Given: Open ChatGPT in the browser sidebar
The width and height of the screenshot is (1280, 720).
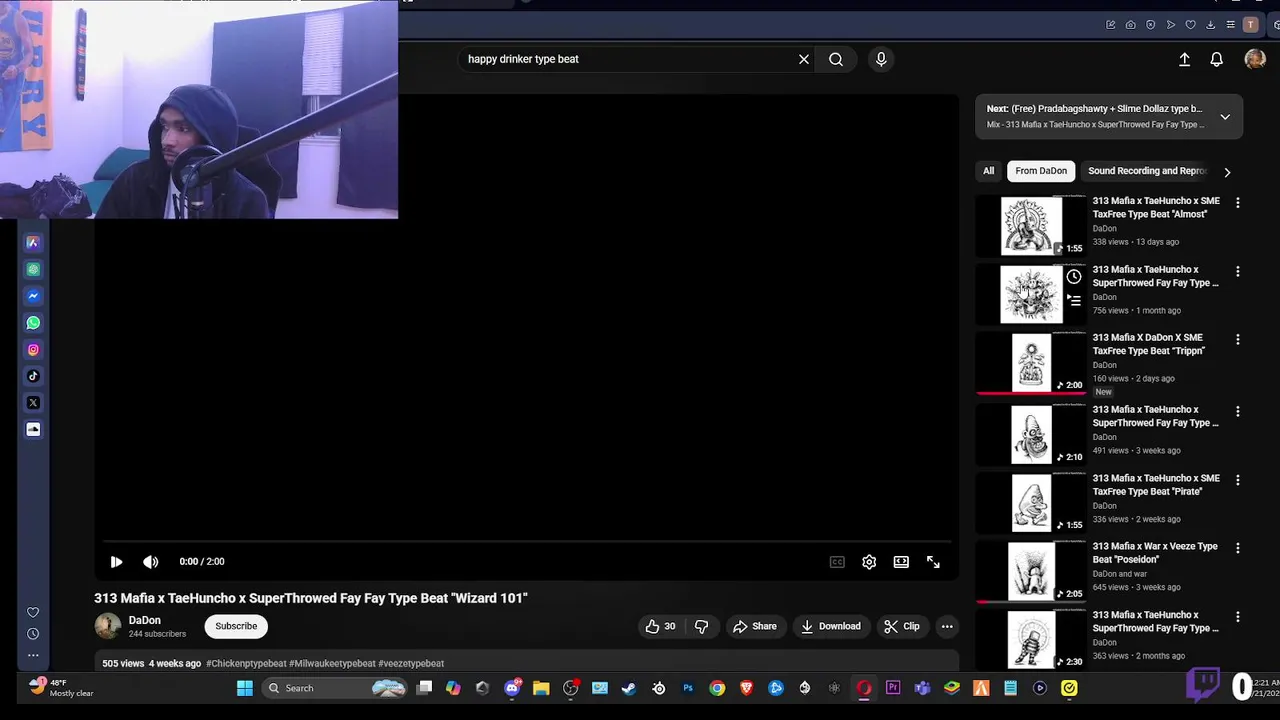Looking at the screenshot, I should pyautogui.click(x=33, y=269).
